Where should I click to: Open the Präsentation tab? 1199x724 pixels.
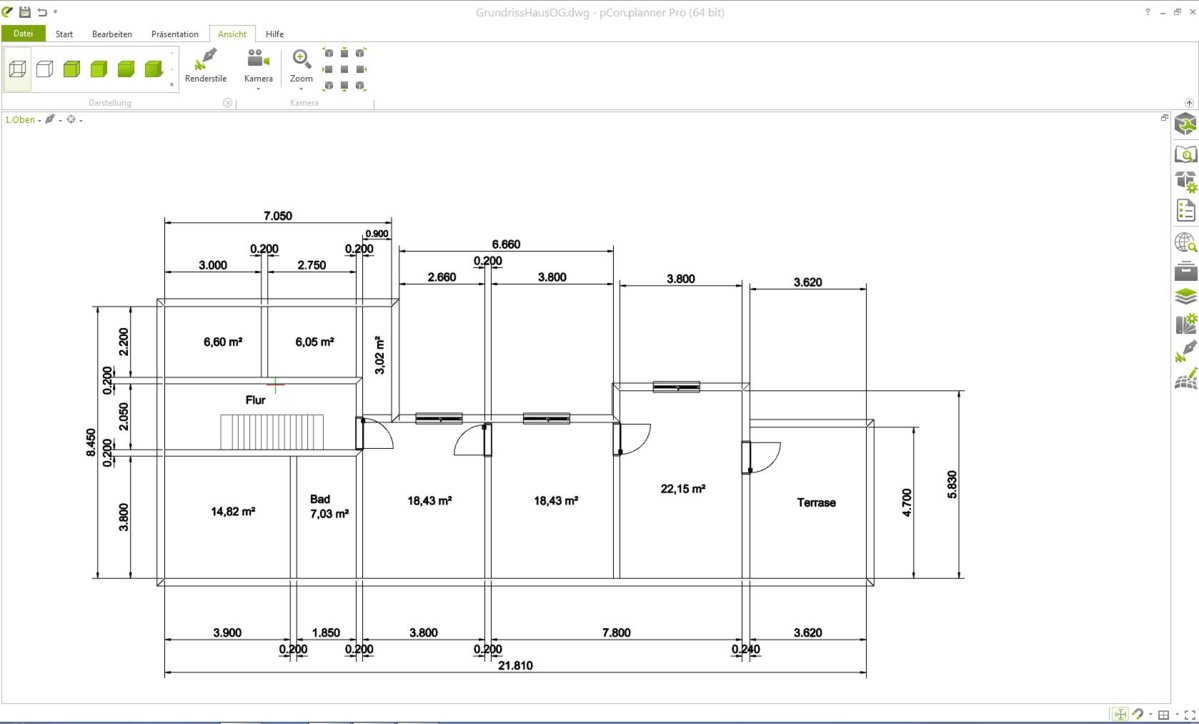[175, 34]
